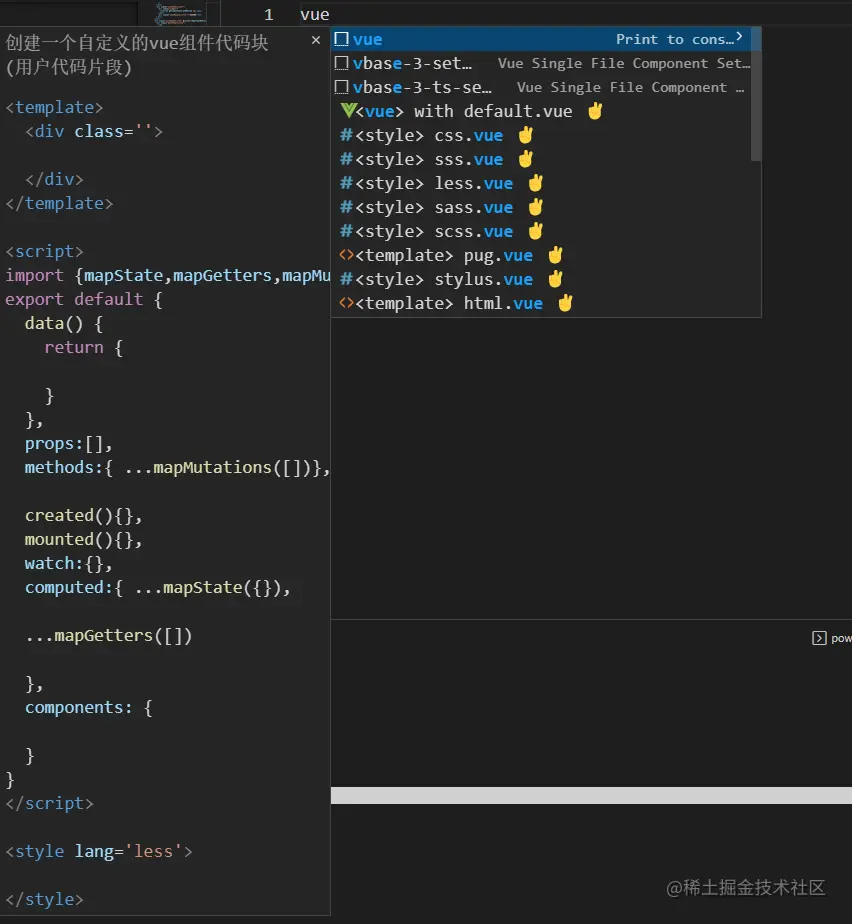Choose '<style> sass.vue' suggestion
The image size is (852, 924).
[541, 207]
